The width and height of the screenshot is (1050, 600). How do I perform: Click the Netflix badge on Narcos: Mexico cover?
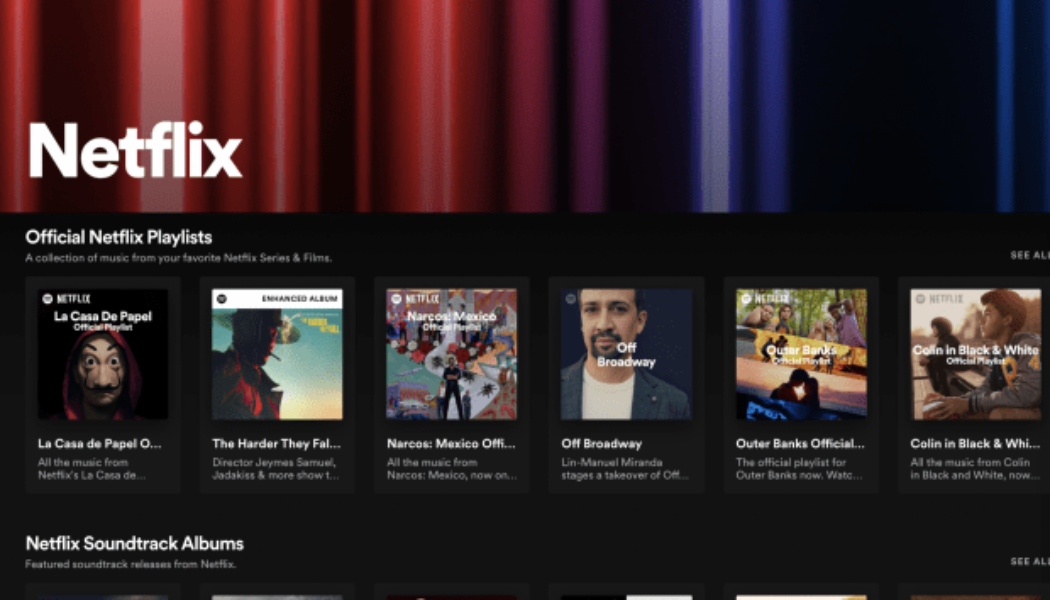click(x=412, y=296)
